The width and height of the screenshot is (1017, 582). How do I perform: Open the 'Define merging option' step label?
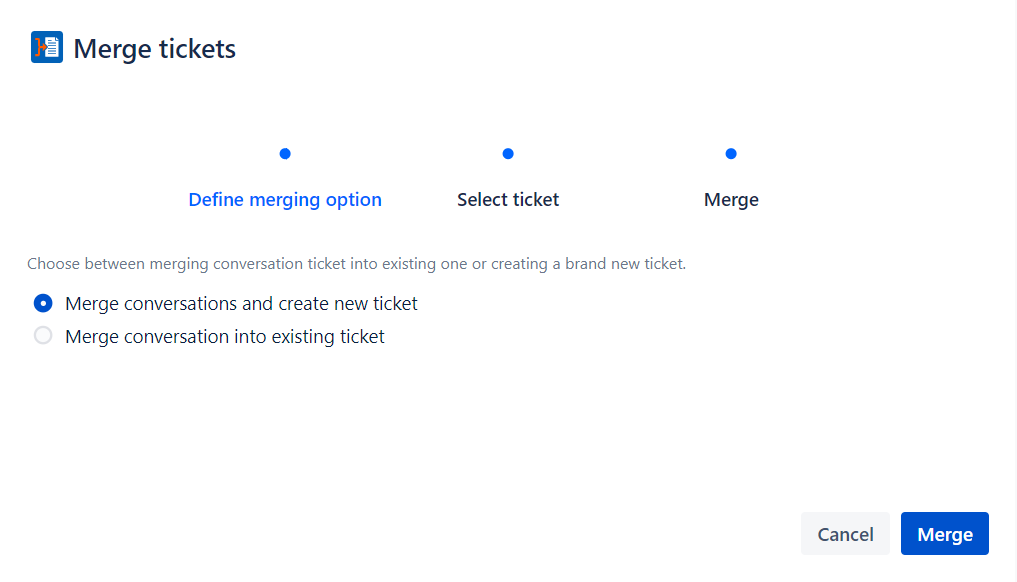click(285, 200)
